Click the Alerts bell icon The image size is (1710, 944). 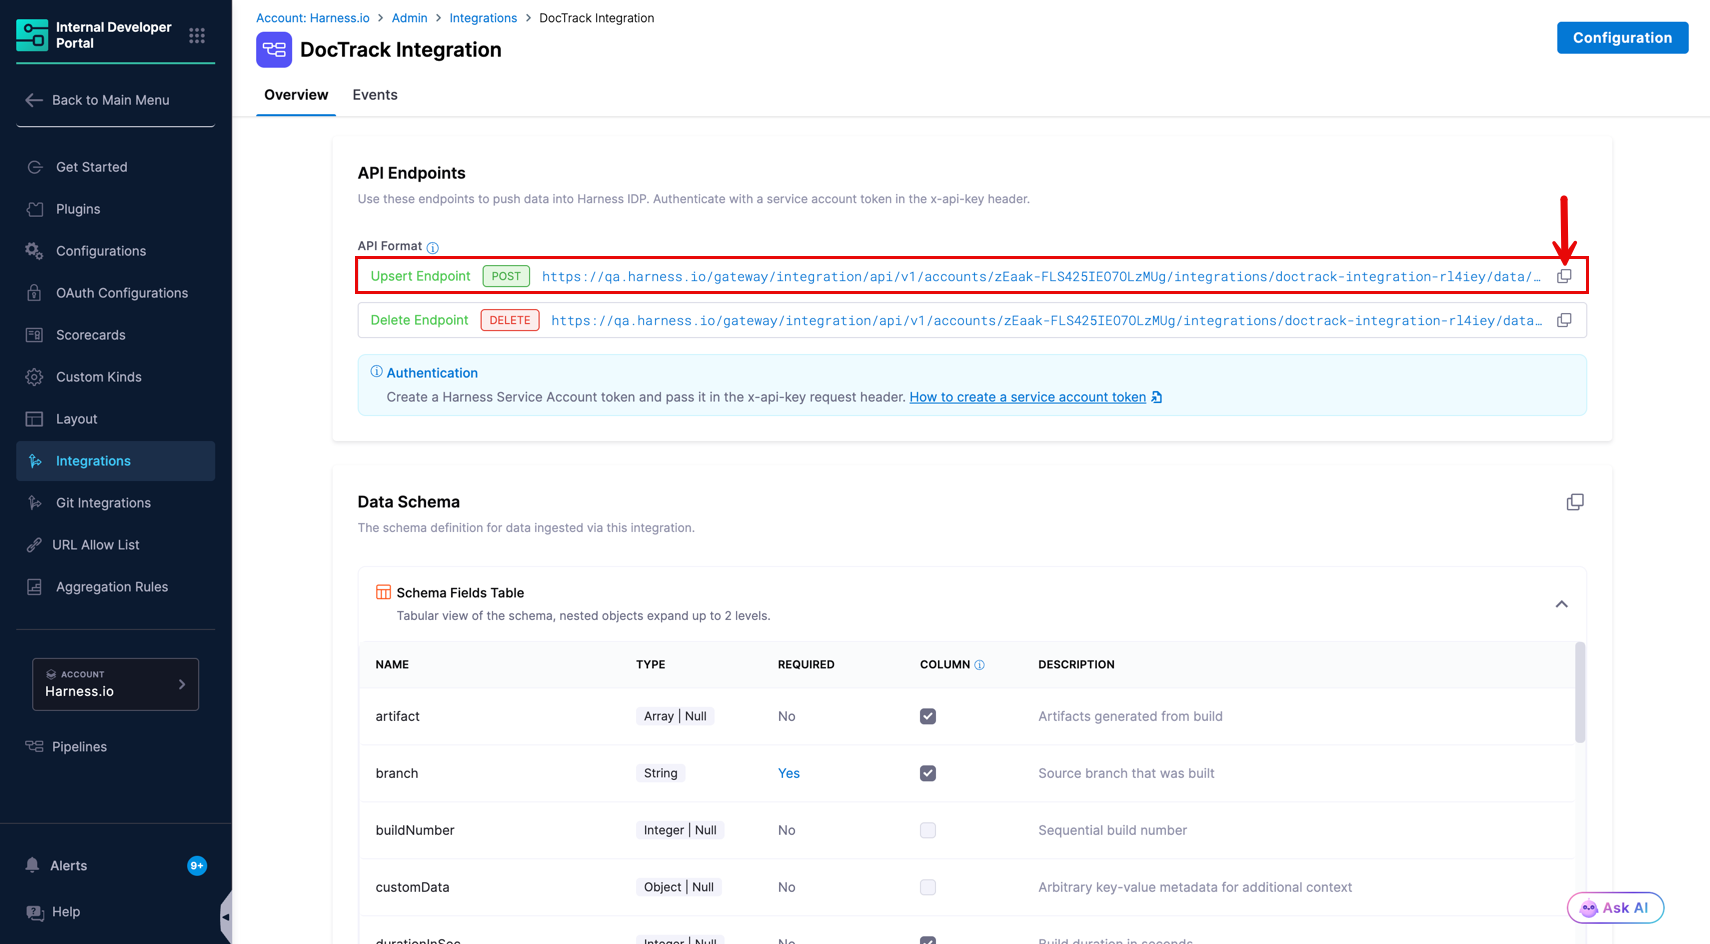[x=33, y=865]
